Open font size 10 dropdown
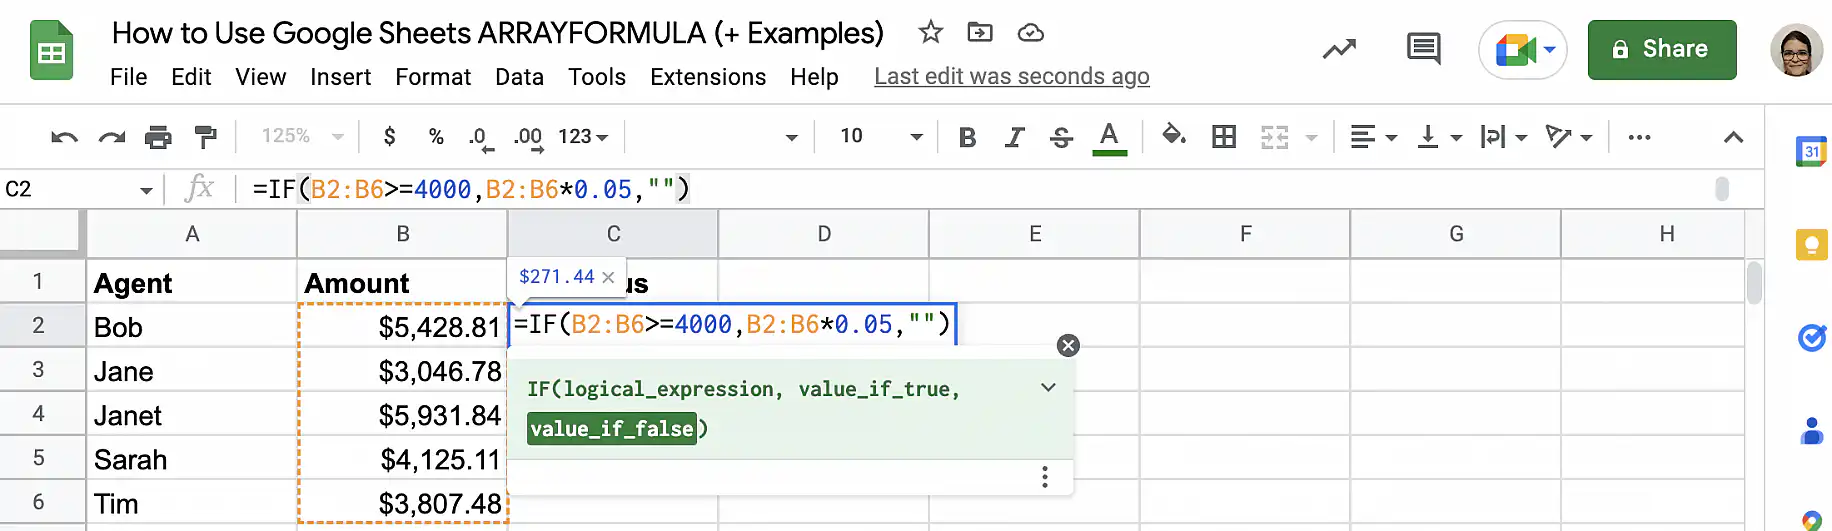 (x=880, y=136)
